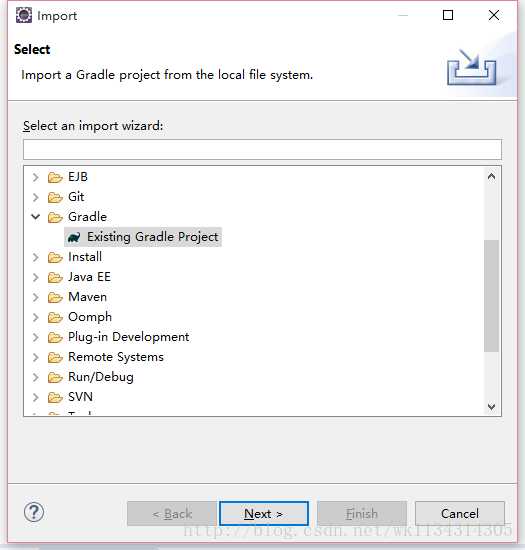Click the Oomph folder icon
525x550 pixels.
pyautogui.click(x=55, y=317)
